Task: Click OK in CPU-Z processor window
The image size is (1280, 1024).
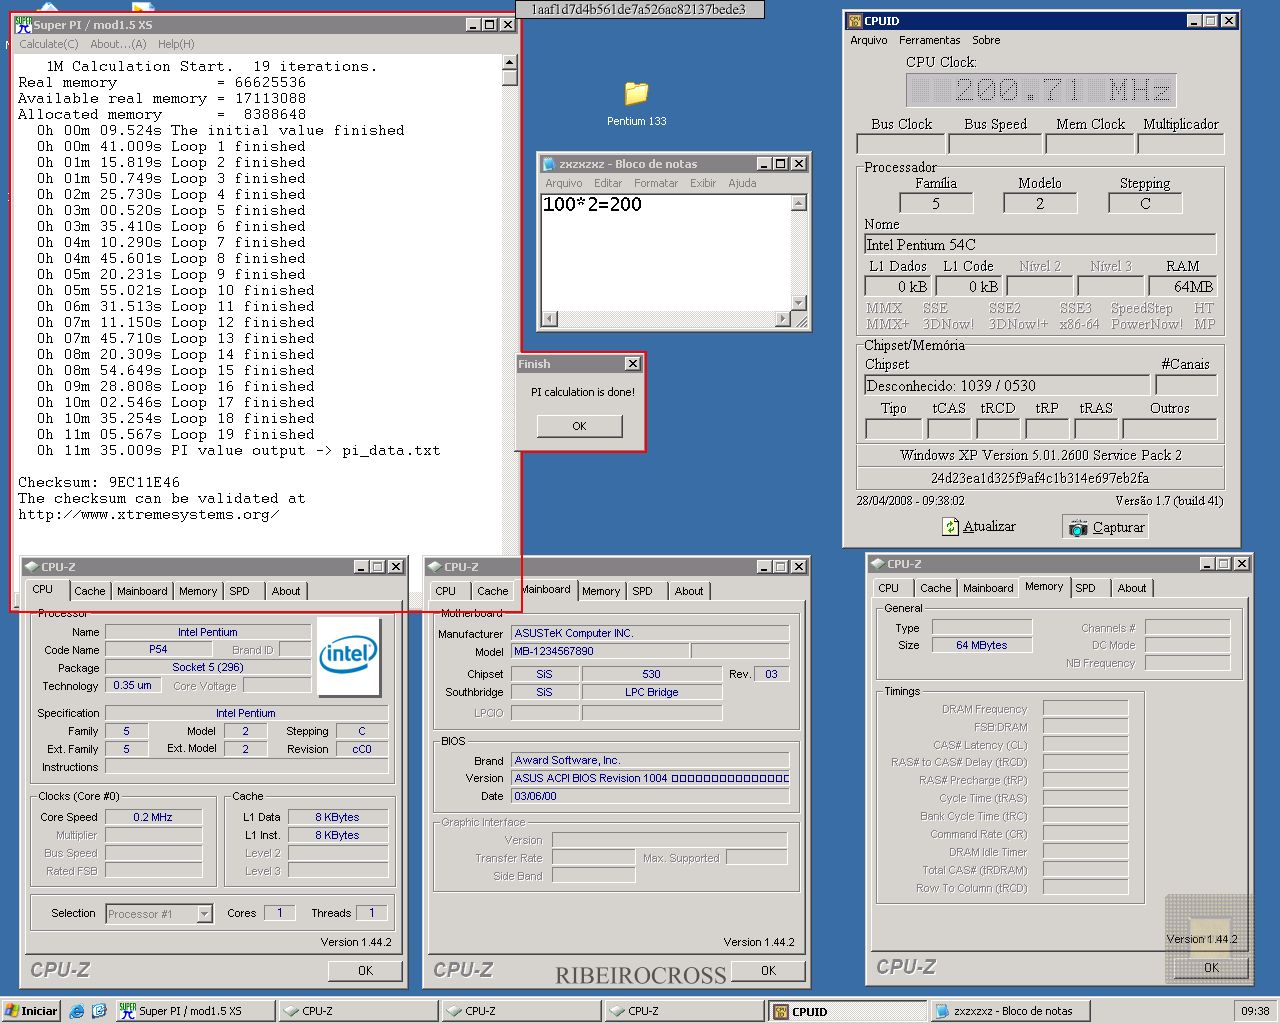Action: (365, 970)
